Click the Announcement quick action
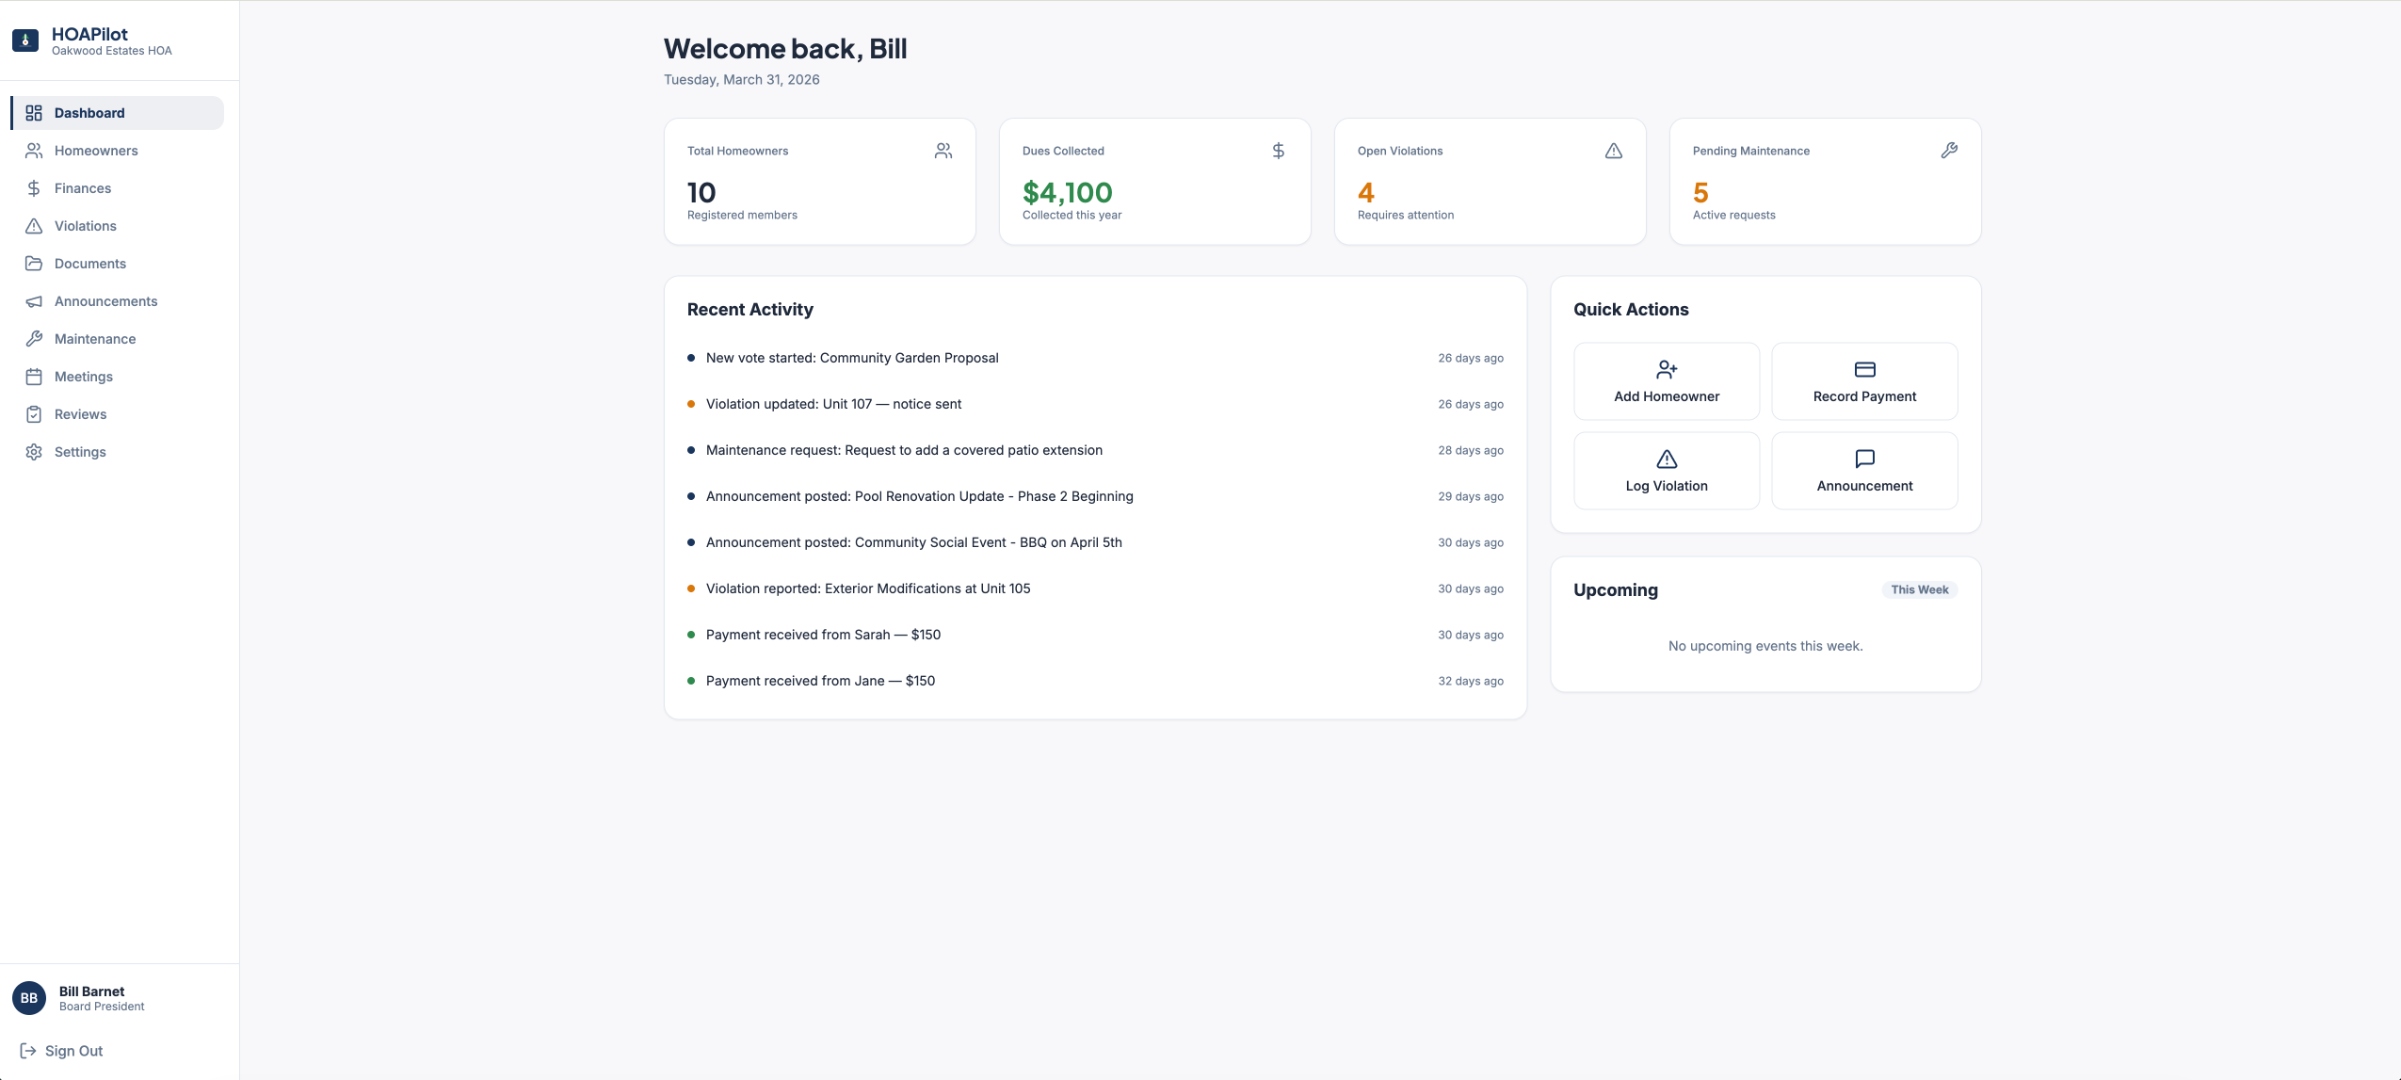2401x1080 pixels. pyautogui.click(x=1864, y=470)
